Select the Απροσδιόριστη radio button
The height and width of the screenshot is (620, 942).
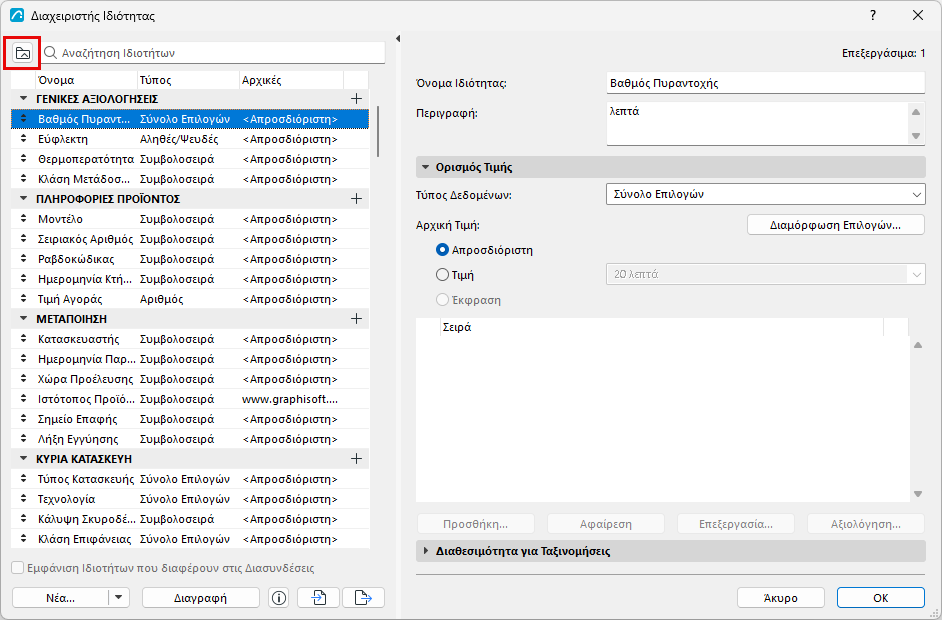(x=442, y=249)
